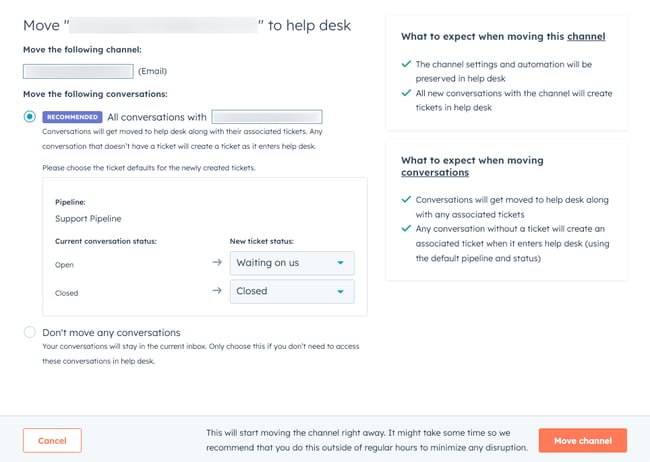Click the Cancel button
650x462 pixels.
point(52,440)
